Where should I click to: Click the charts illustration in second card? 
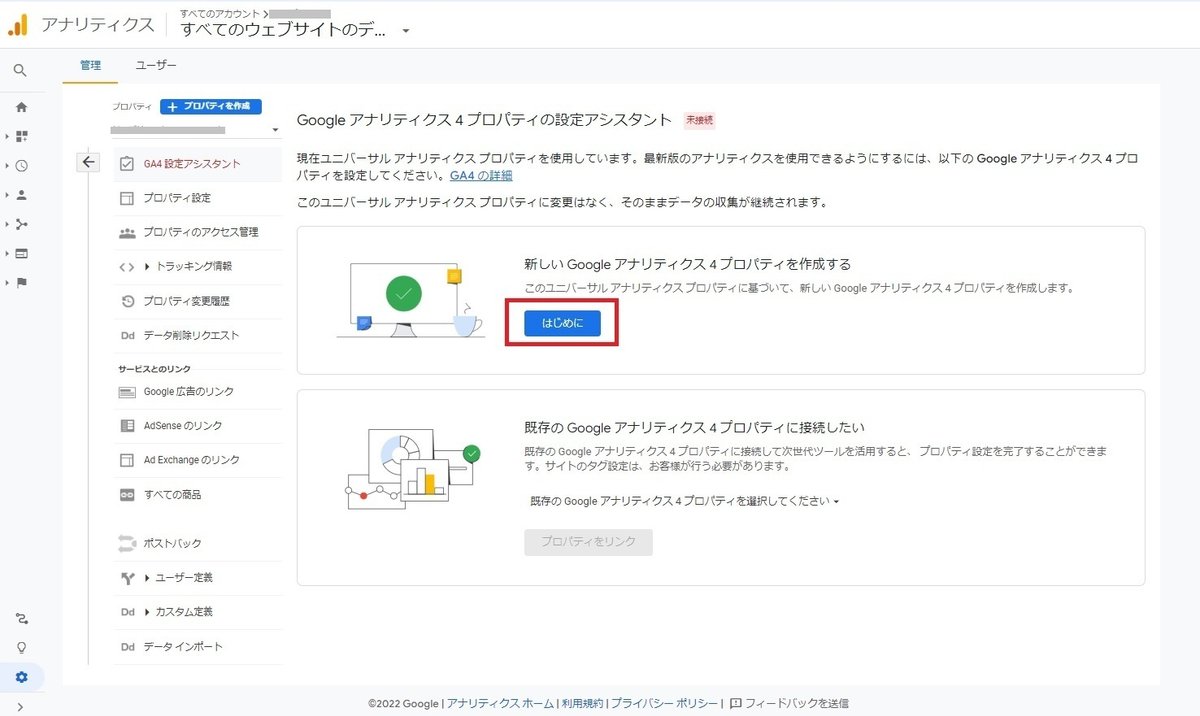412,468
